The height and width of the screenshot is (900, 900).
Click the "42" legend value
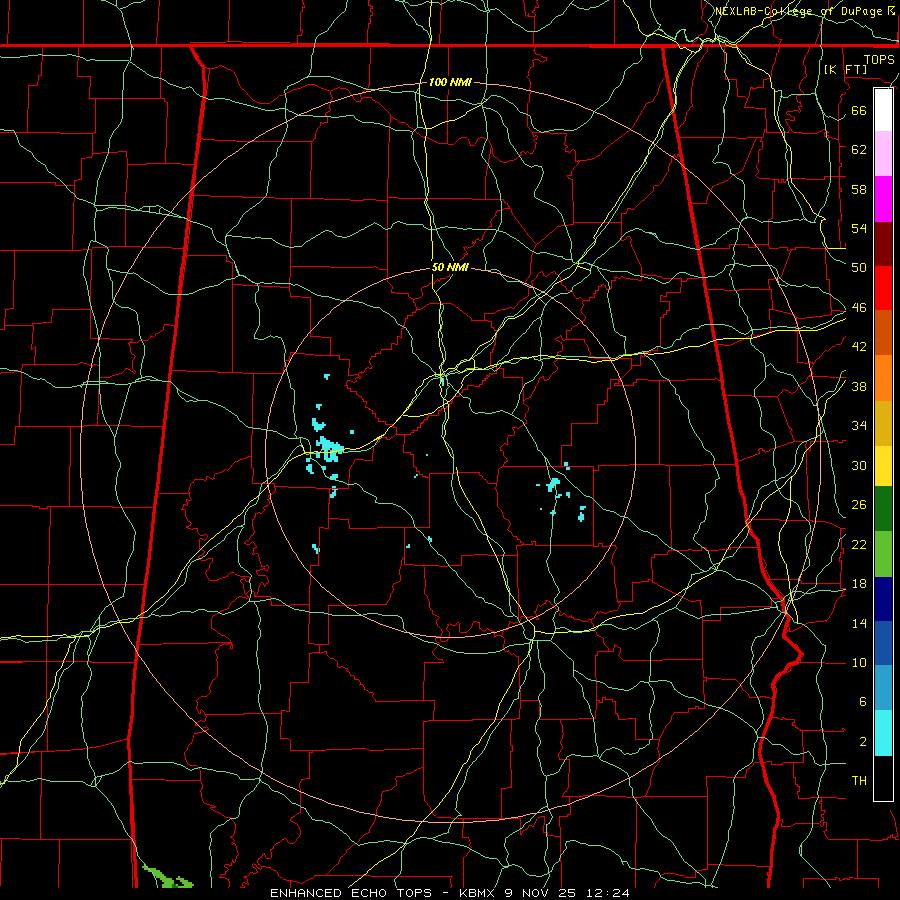pyautogui.click(x=859, y=347)
